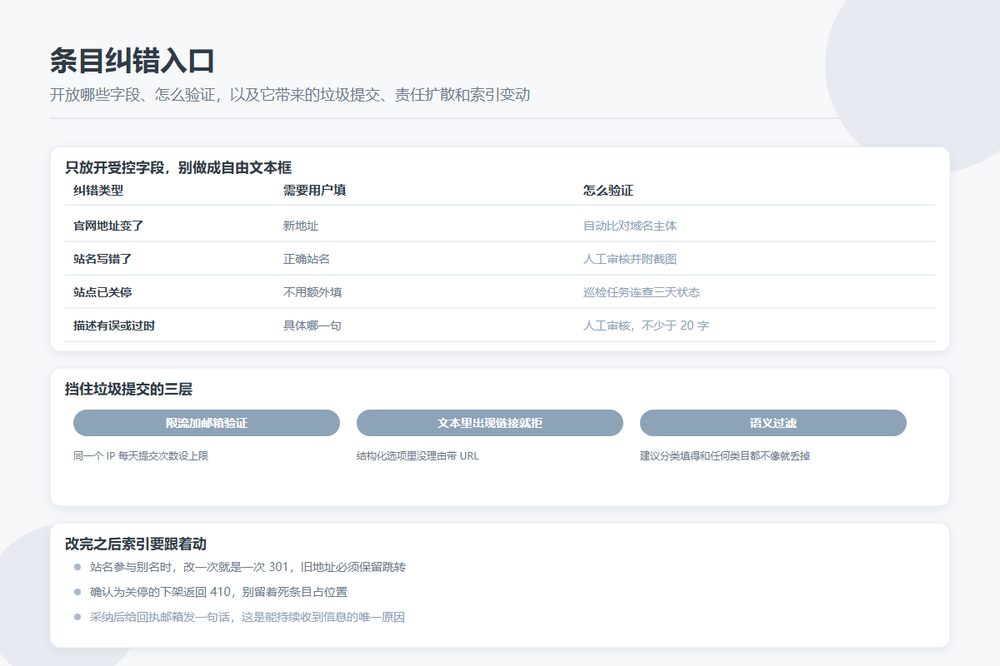
Task: Click the 不用额外填 cell
Action: click(312, 292)
